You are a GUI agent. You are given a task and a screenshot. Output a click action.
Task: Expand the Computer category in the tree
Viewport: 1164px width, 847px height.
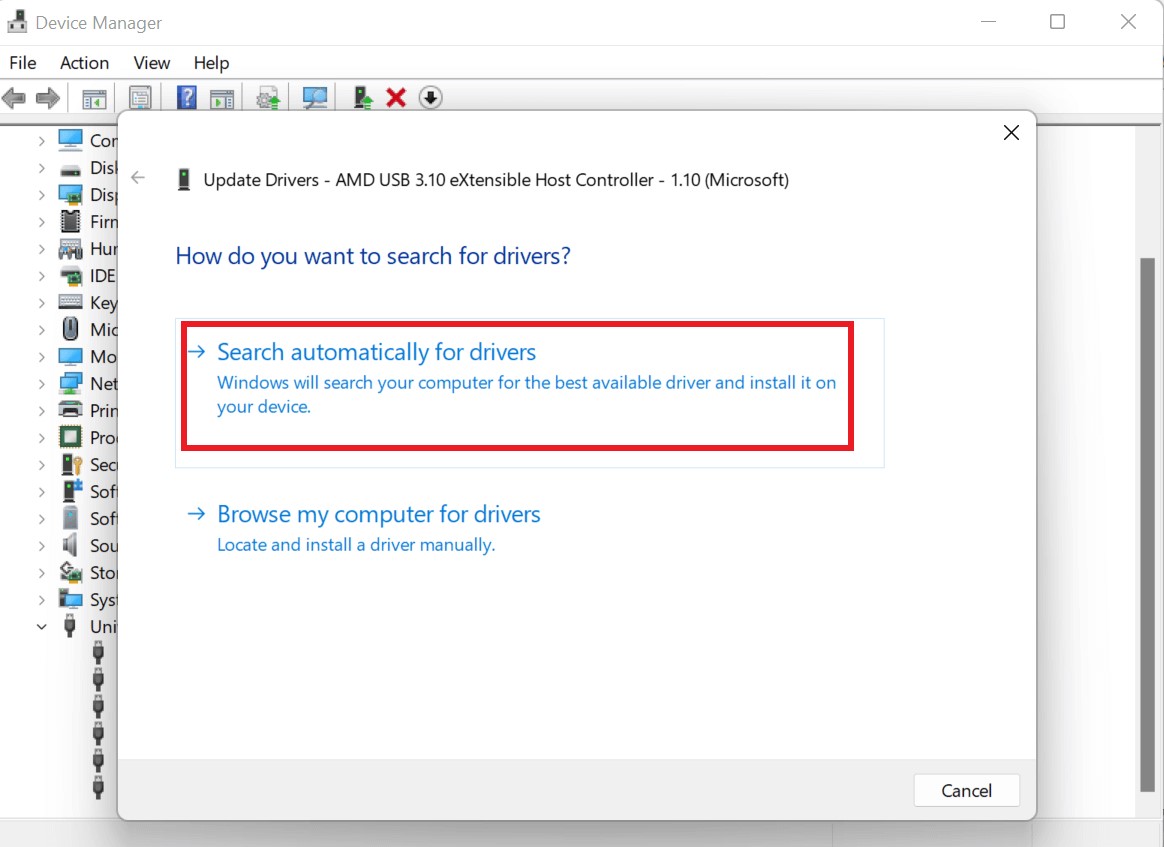tap(41, 140)
